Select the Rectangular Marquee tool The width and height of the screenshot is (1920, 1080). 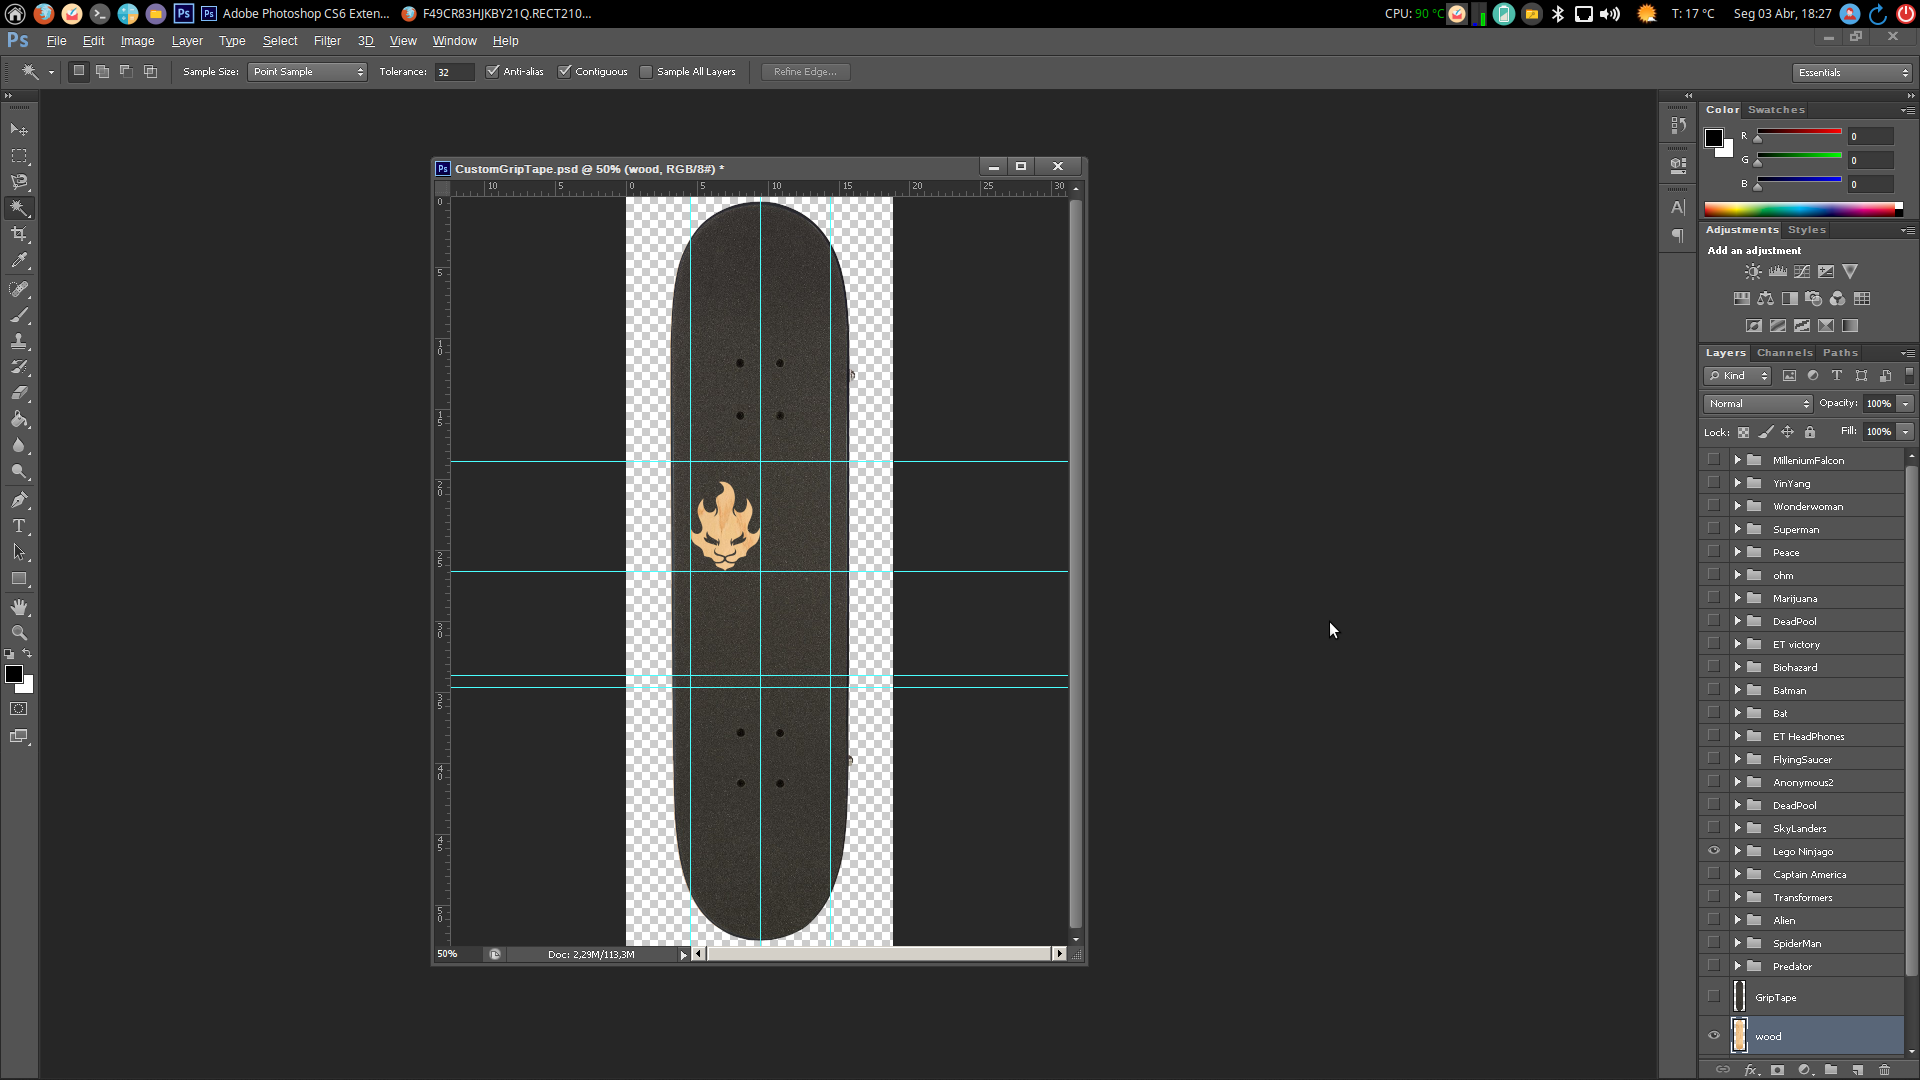point(19,156)
